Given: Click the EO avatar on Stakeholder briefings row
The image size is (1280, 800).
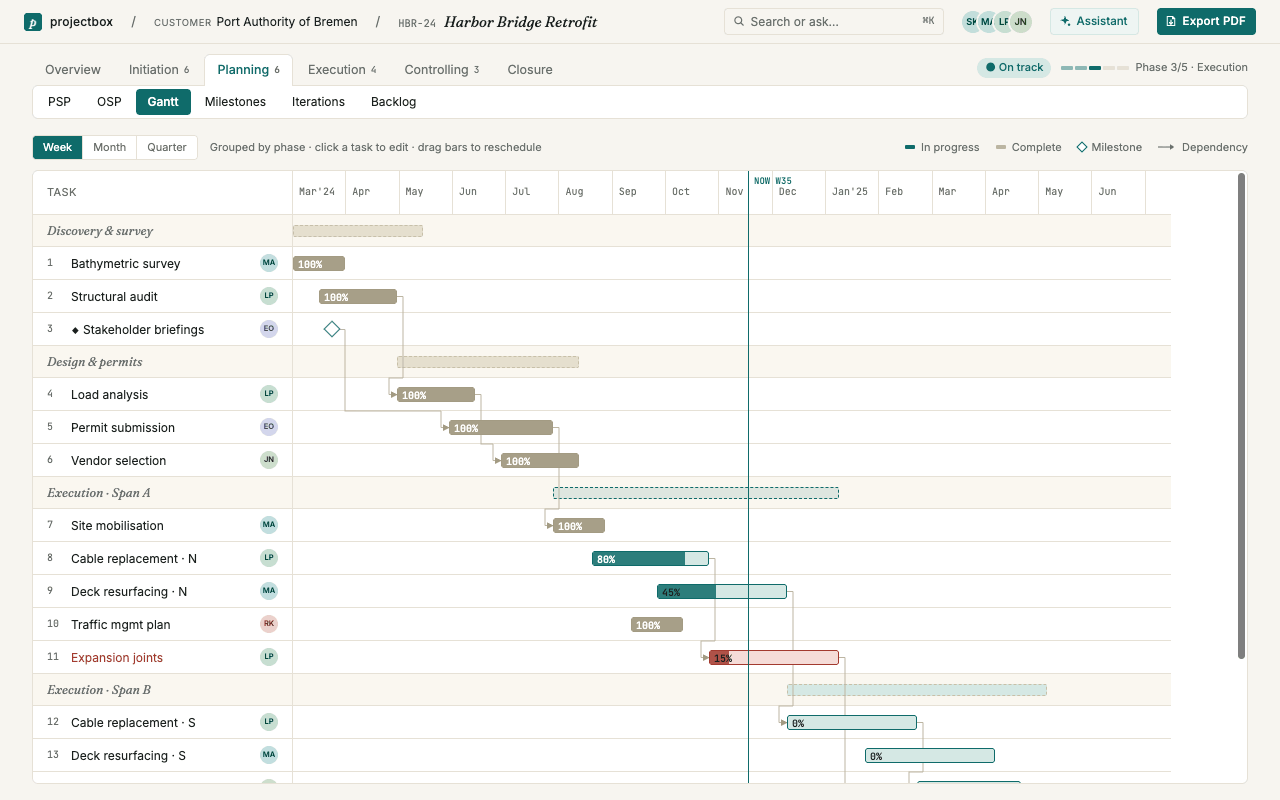Looking at the screenshot, I should tap(269, 329).
